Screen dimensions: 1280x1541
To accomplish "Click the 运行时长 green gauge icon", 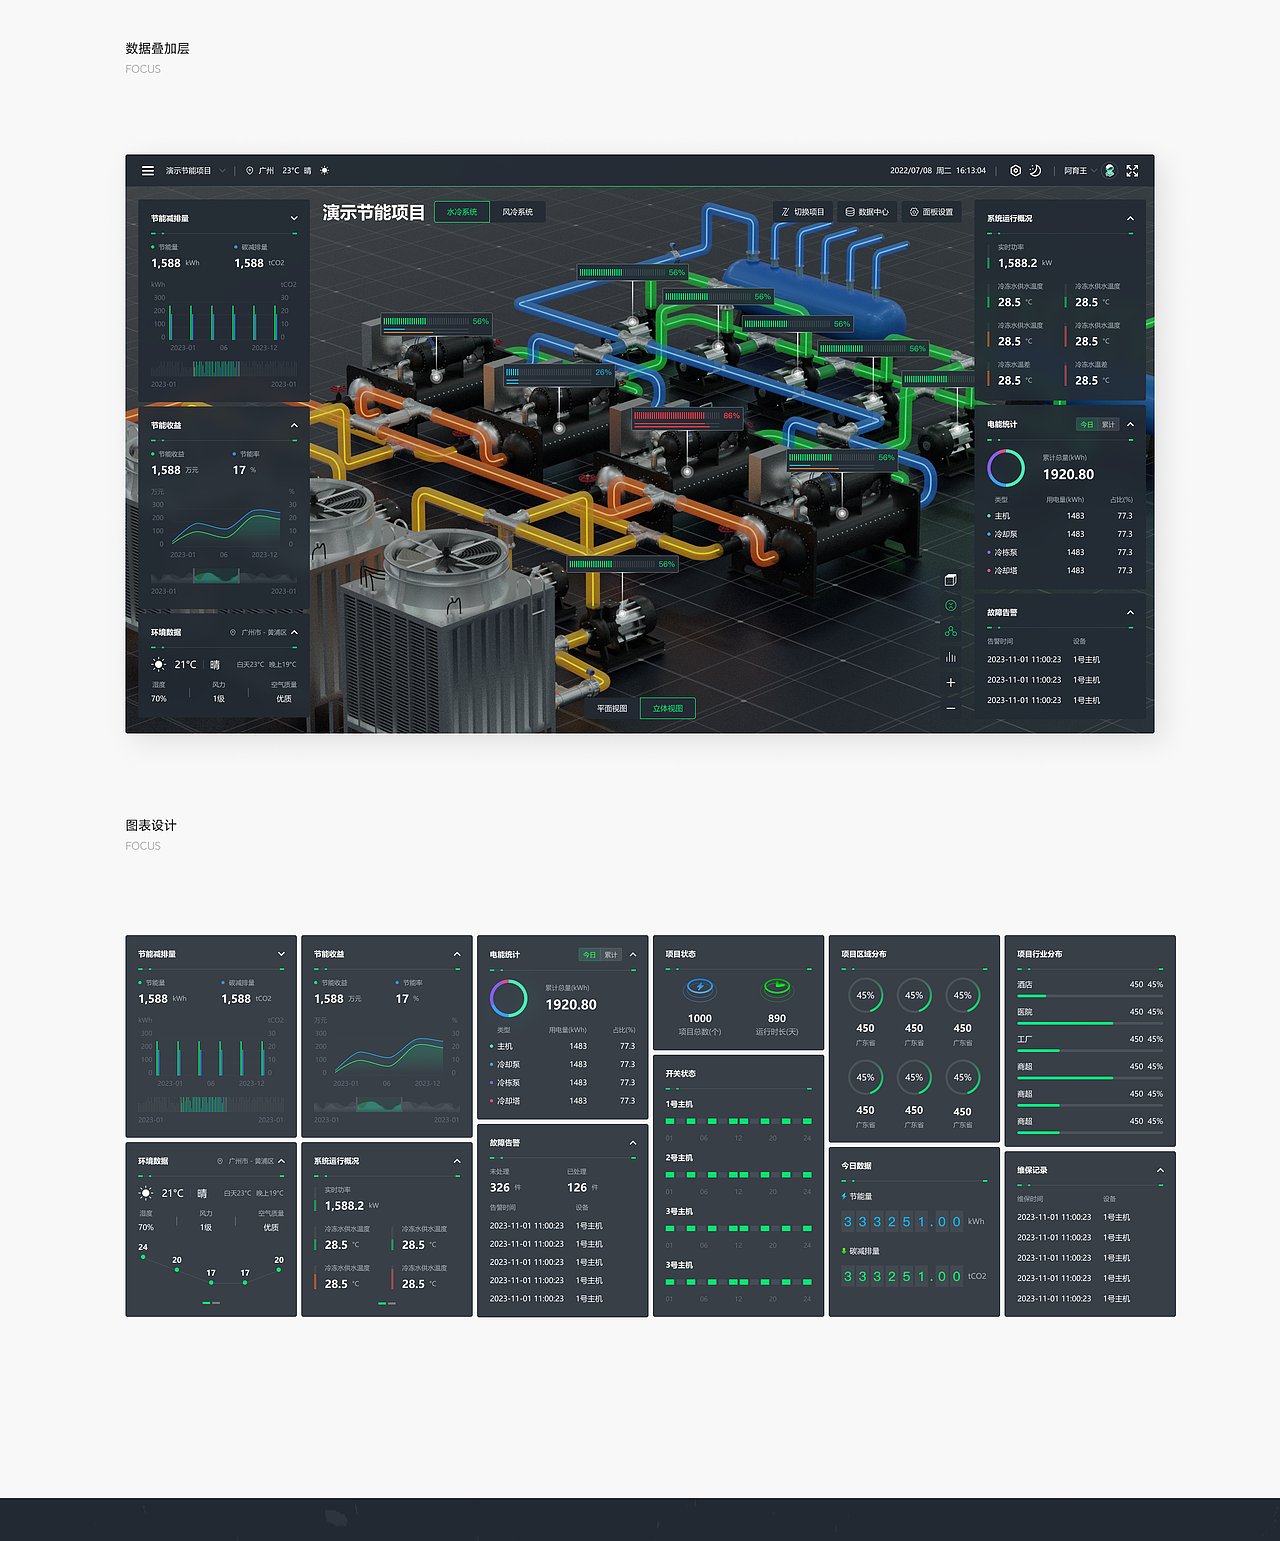I will click(777, 988).
